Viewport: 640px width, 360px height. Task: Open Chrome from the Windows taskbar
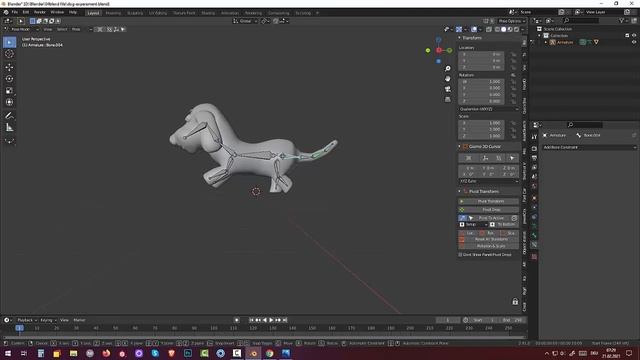click(269, 353)
